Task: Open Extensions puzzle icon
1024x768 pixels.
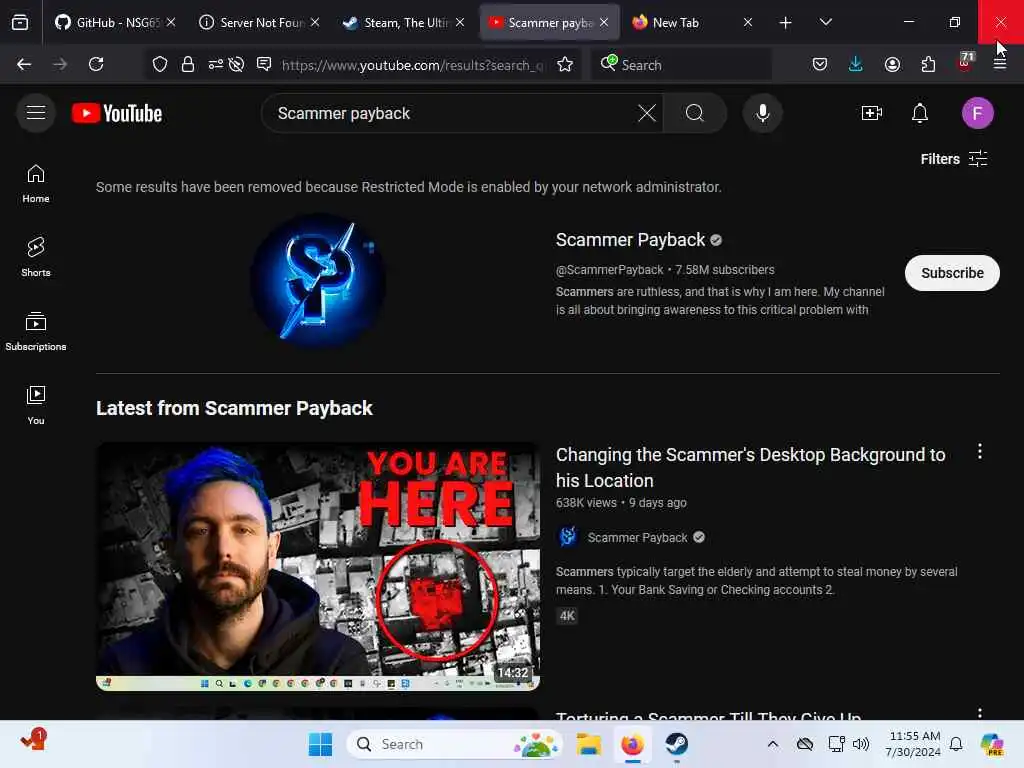Action: tap(928, 64)
